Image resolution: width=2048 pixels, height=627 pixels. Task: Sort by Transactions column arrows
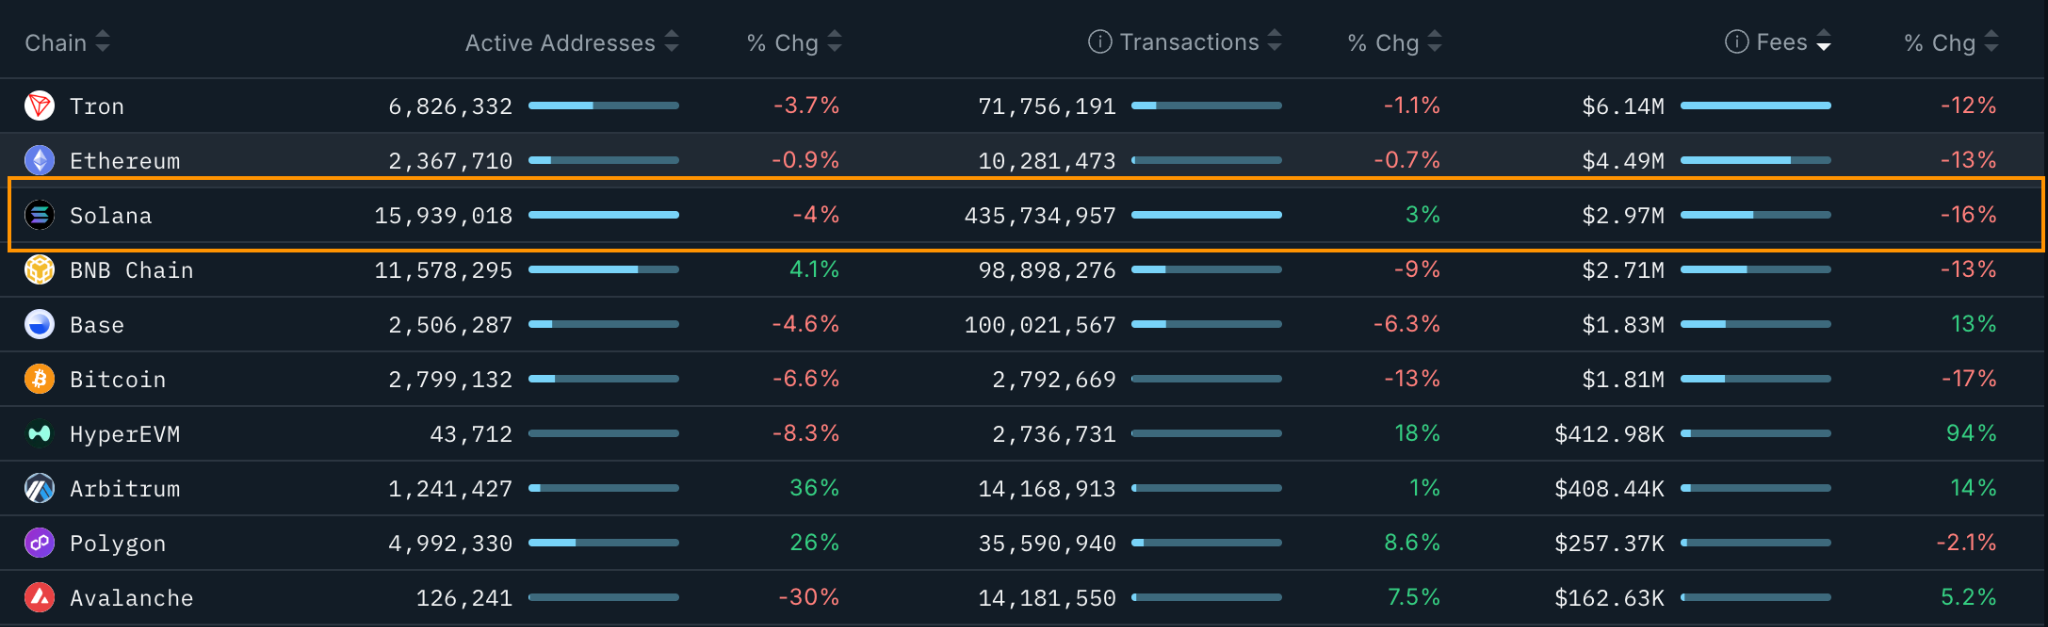tap(1274, 42)
